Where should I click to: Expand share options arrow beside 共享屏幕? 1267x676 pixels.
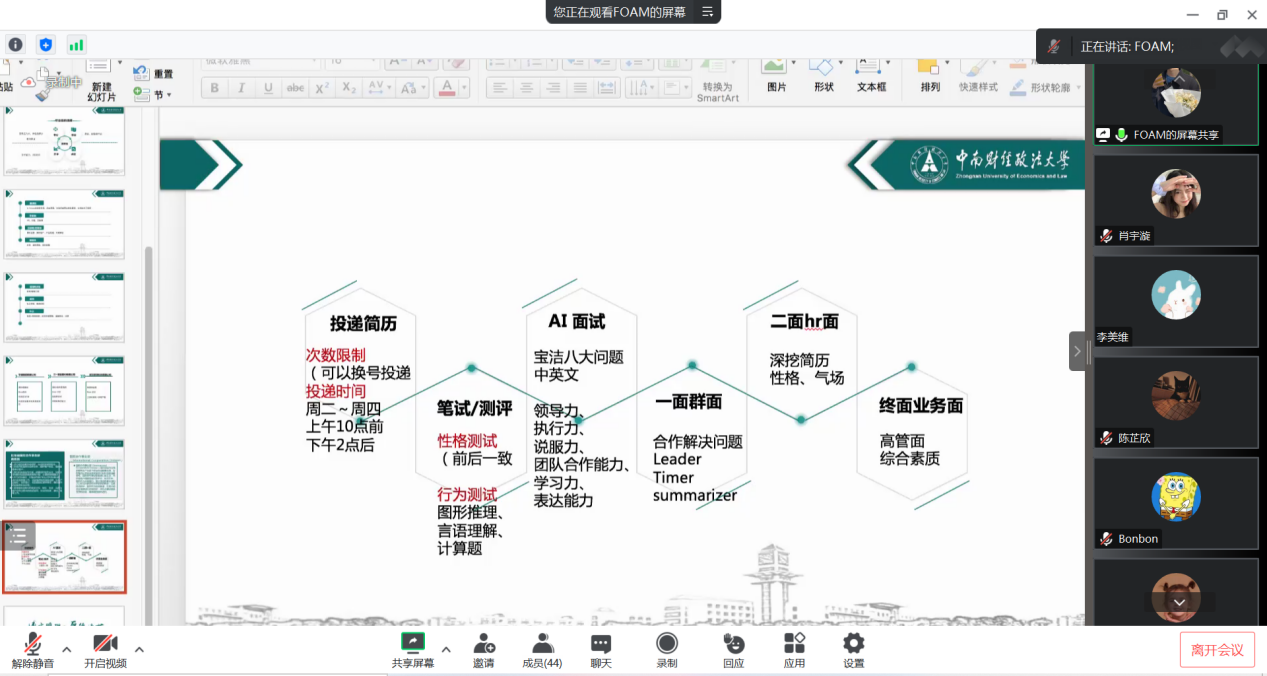coord(446,650)
